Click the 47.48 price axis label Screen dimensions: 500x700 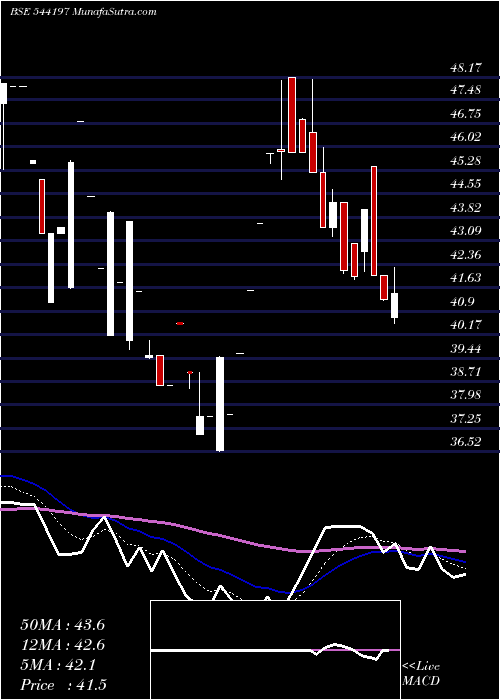(x=466, y=90)
